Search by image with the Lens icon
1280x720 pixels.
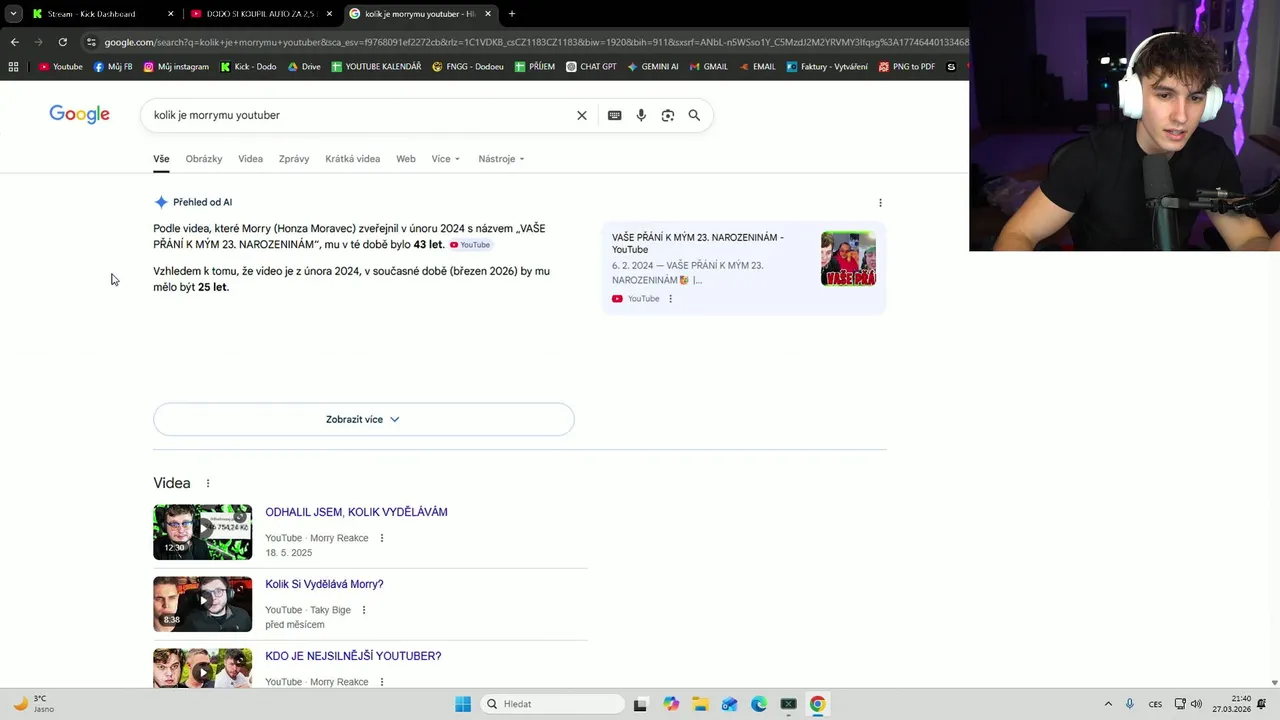coord(668,115)
